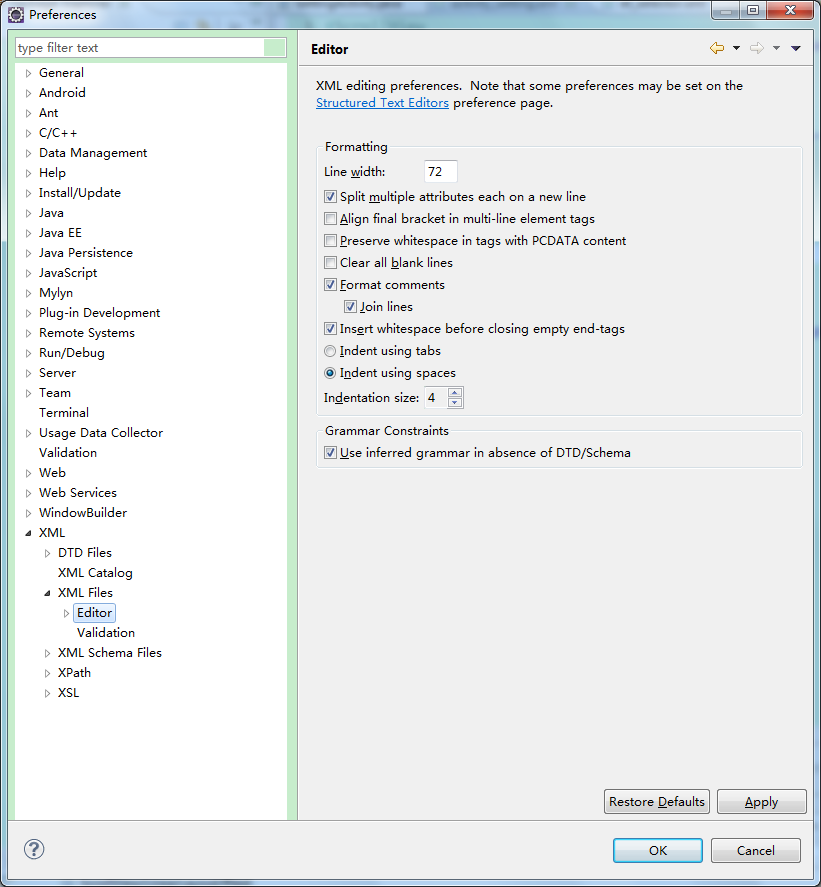Select the Team preference category
Screen dimensions: 821x887
pyautogui.click(x=55, y=393)
